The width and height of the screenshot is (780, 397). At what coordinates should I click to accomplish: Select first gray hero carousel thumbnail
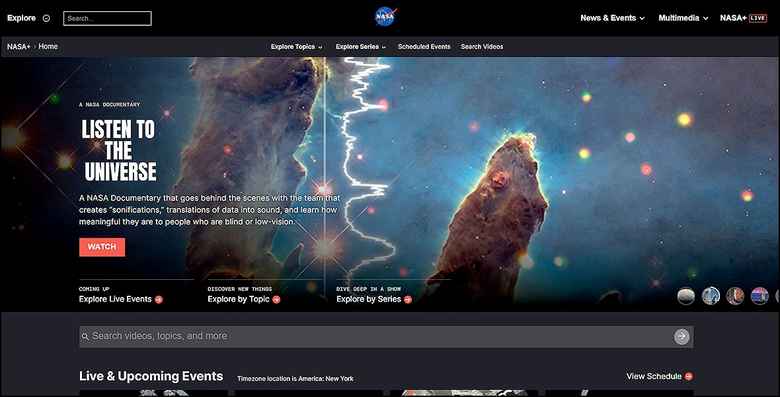tap(686, 296)
